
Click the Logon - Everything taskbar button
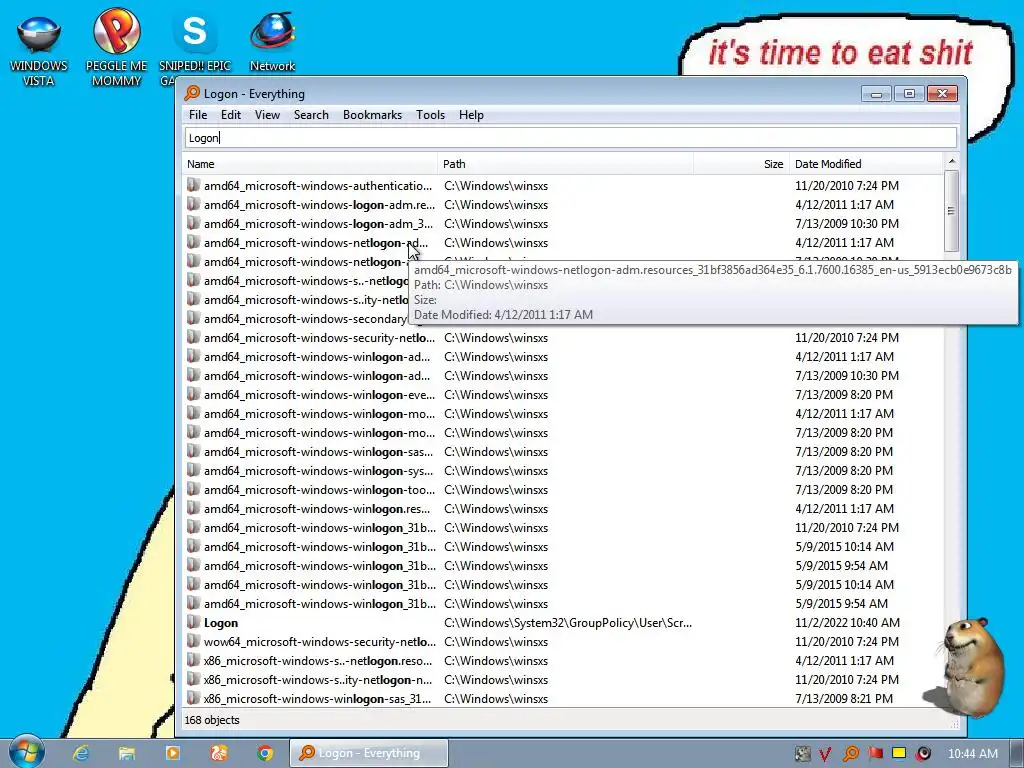coord(369,753)
